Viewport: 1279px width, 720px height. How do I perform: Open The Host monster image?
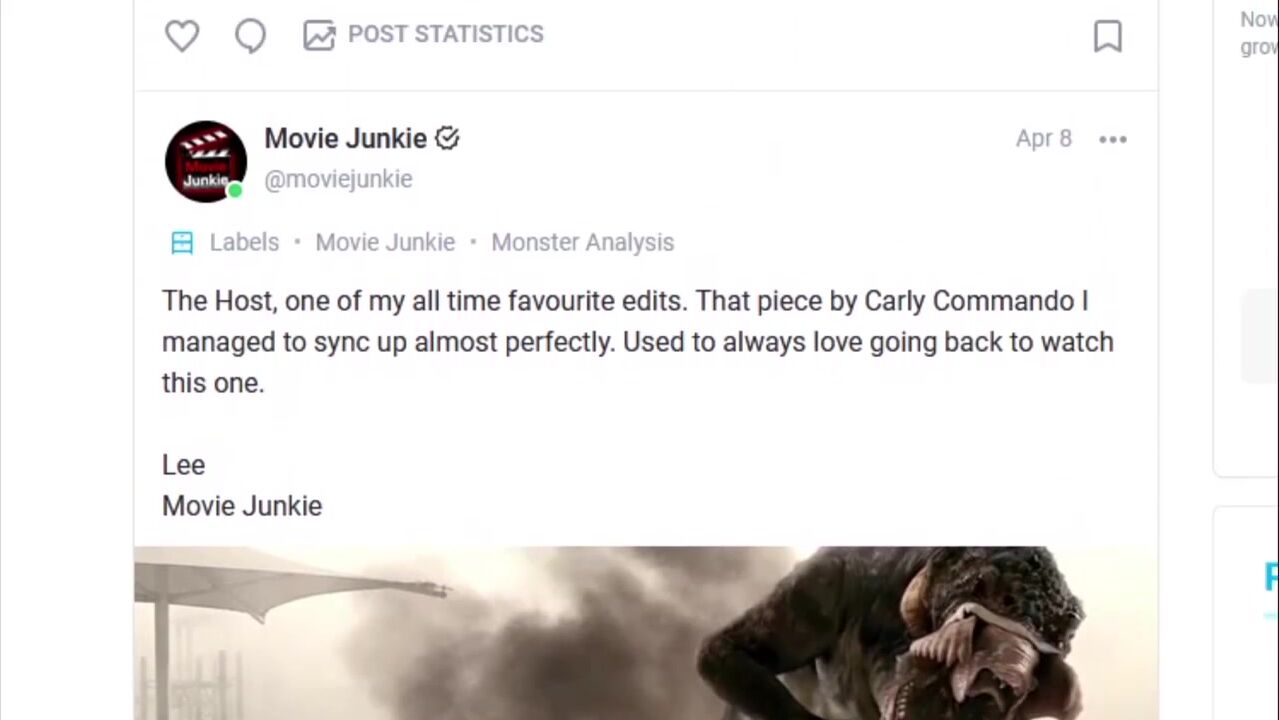(646, 633)
